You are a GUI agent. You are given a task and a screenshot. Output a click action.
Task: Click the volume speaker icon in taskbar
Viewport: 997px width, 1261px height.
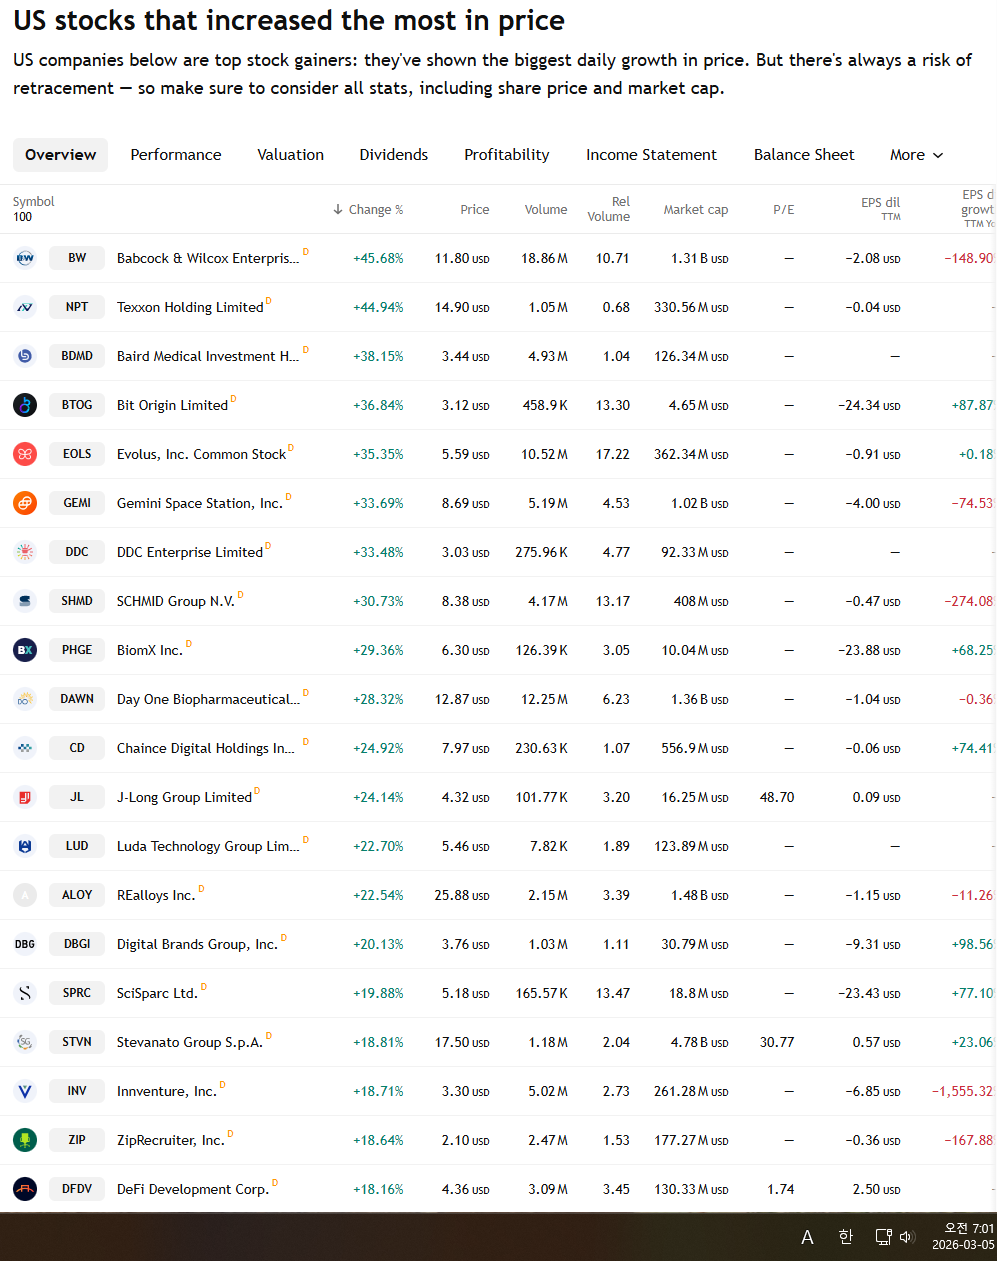pyautogui.click(x=907, y=1237)
